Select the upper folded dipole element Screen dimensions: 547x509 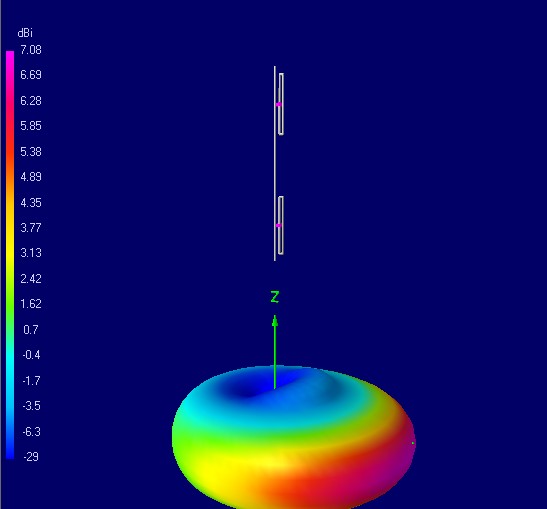(x=281, y=104)
